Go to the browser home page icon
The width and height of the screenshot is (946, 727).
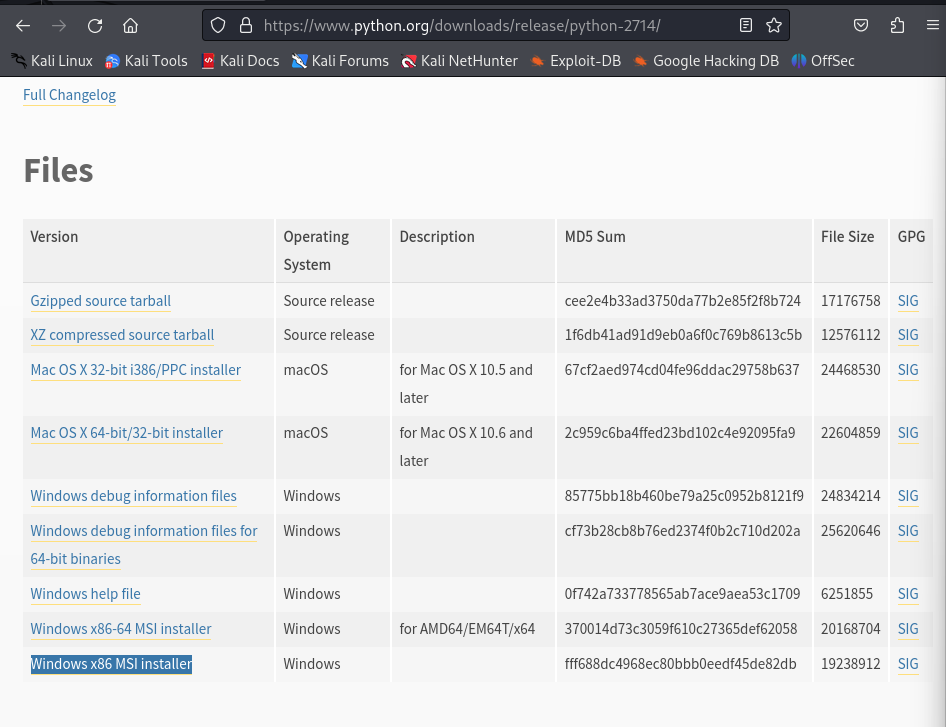coord(131,25)
